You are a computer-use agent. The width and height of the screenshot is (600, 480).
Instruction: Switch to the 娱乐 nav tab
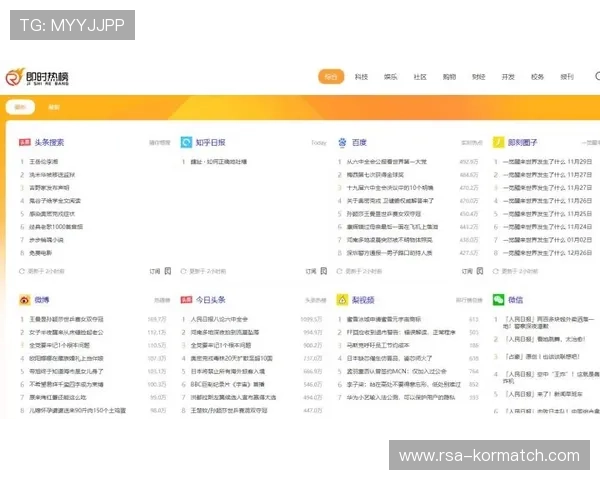pos(390,77)
